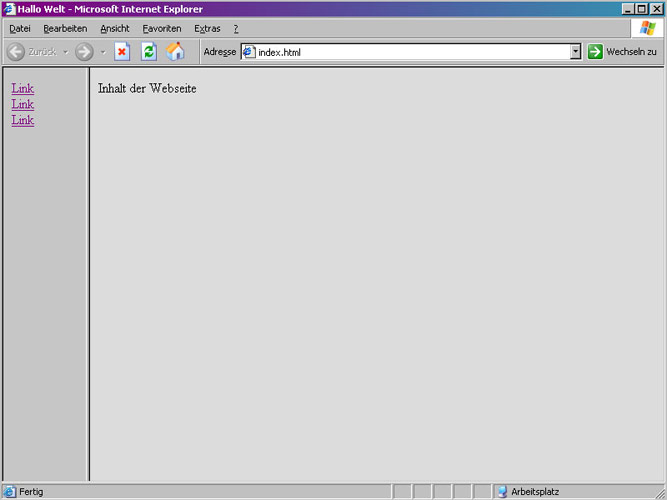Open the Back history dropdown arrow
This screenshot has height=500, width=667.
point(66,52)
